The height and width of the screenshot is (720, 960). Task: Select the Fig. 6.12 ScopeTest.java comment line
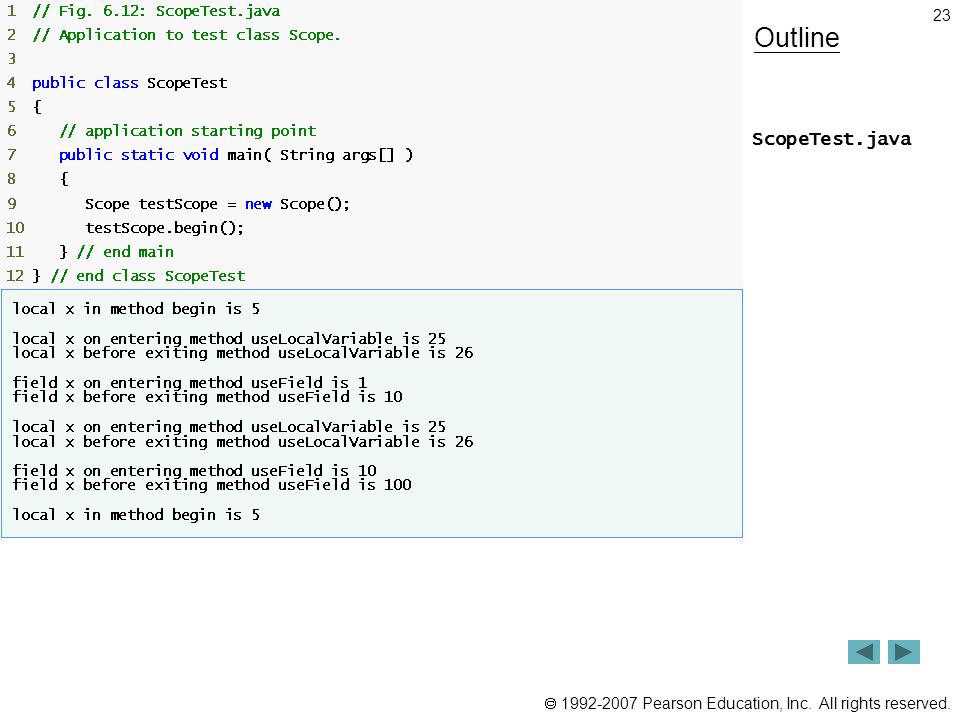pos(156,11)
